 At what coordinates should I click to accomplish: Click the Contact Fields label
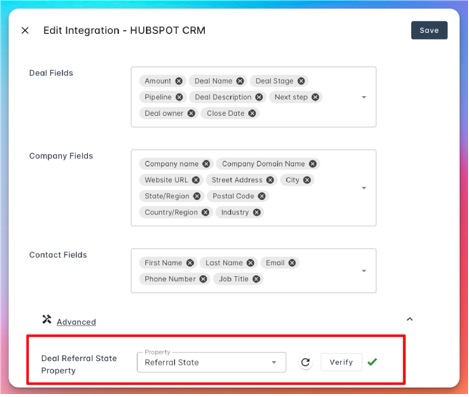(58, 255)
